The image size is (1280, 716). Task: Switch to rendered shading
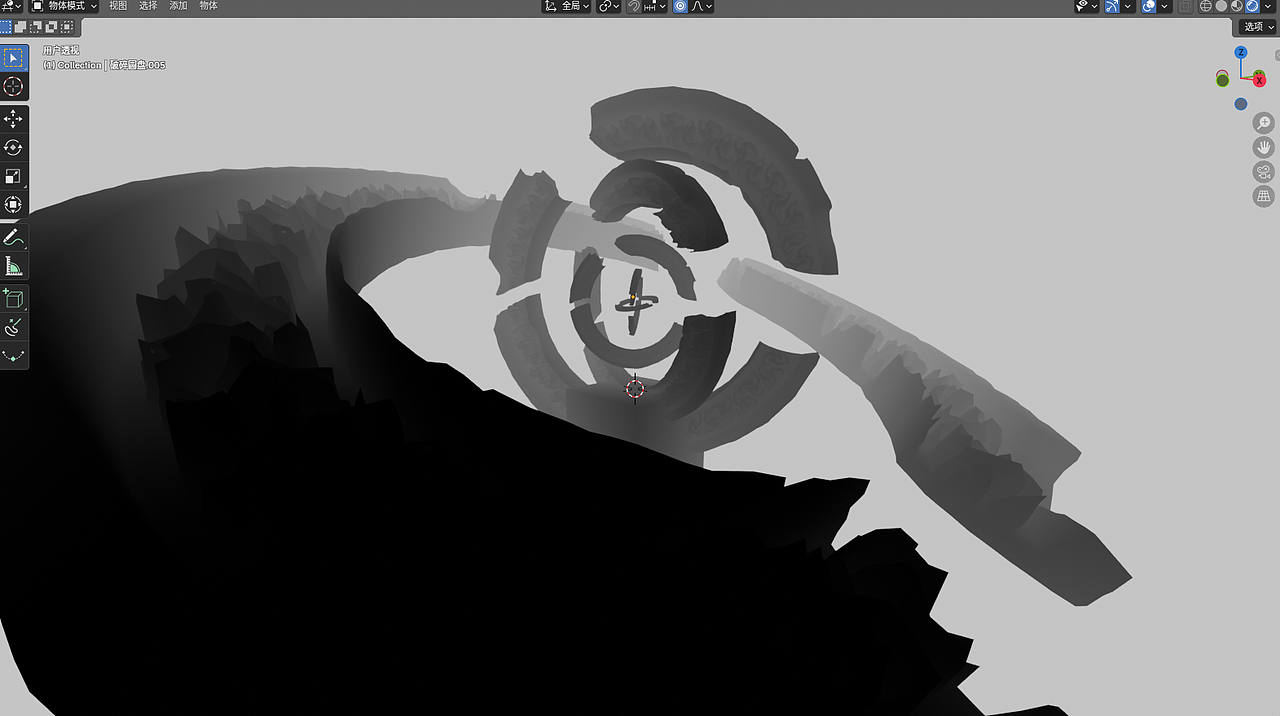pos(1252,6)
